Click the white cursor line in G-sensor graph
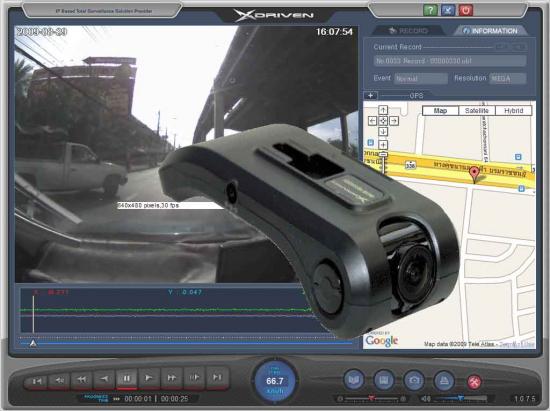The image size is (550, 411). coord(33,314)
